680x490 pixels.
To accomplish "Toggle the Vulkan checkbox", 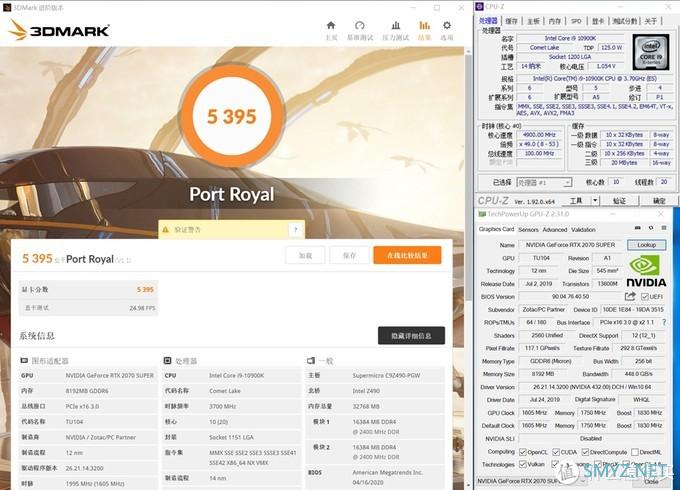I will pos(523,464).
